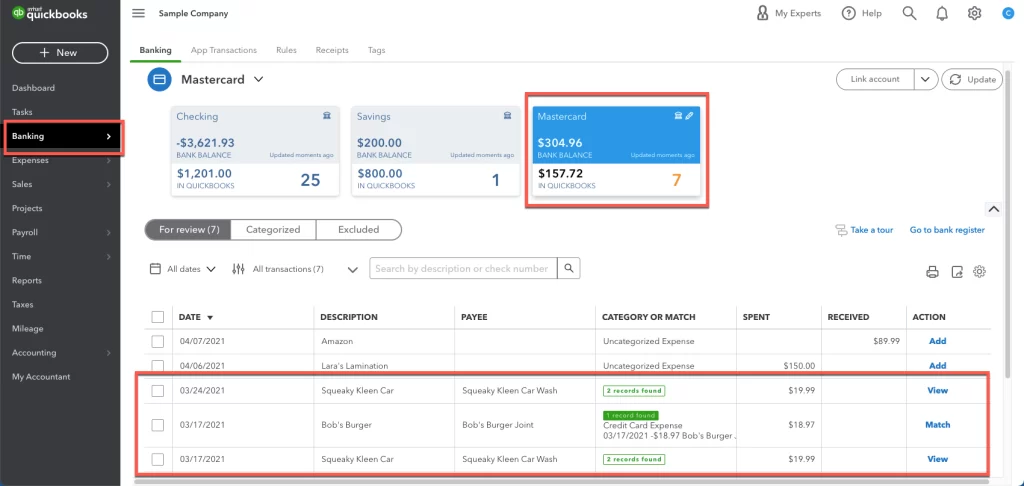Click the Link account button
Image resolution: width=1024 pixels, height=486 pixels.
875,79
